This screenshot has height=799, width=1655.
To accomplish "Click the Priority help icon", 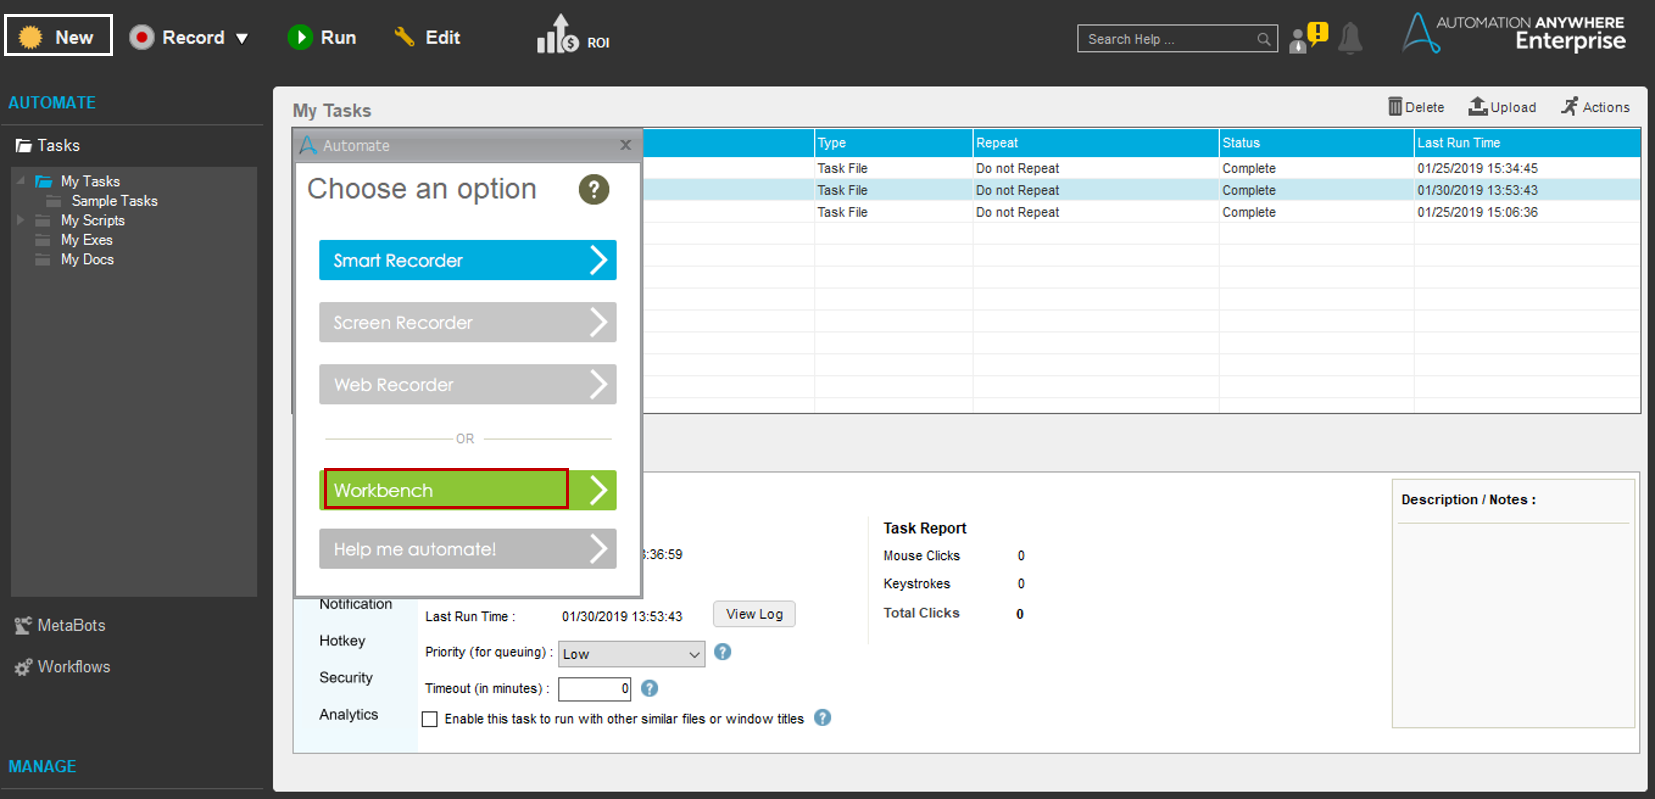I will click(723, 652).
